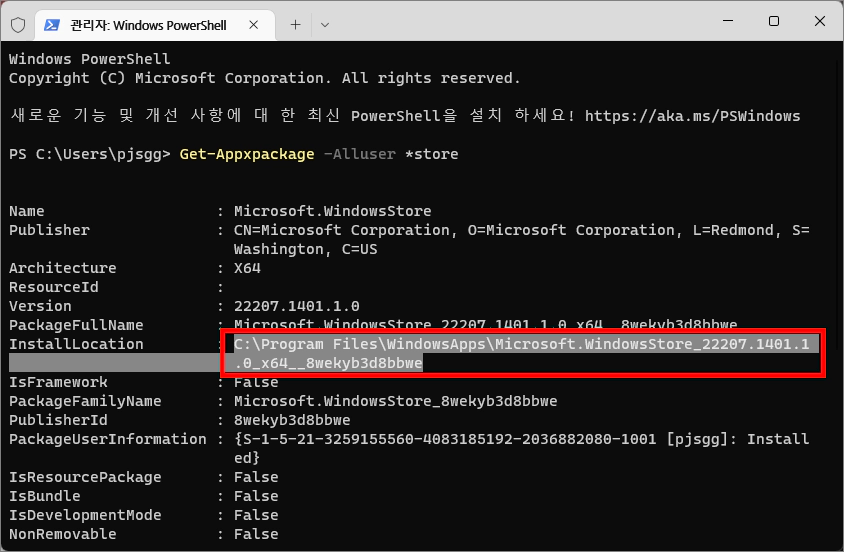Click the PackageUserInformation SID value
This screenshot has height=552, width=844.
click(x=522, y=449)
